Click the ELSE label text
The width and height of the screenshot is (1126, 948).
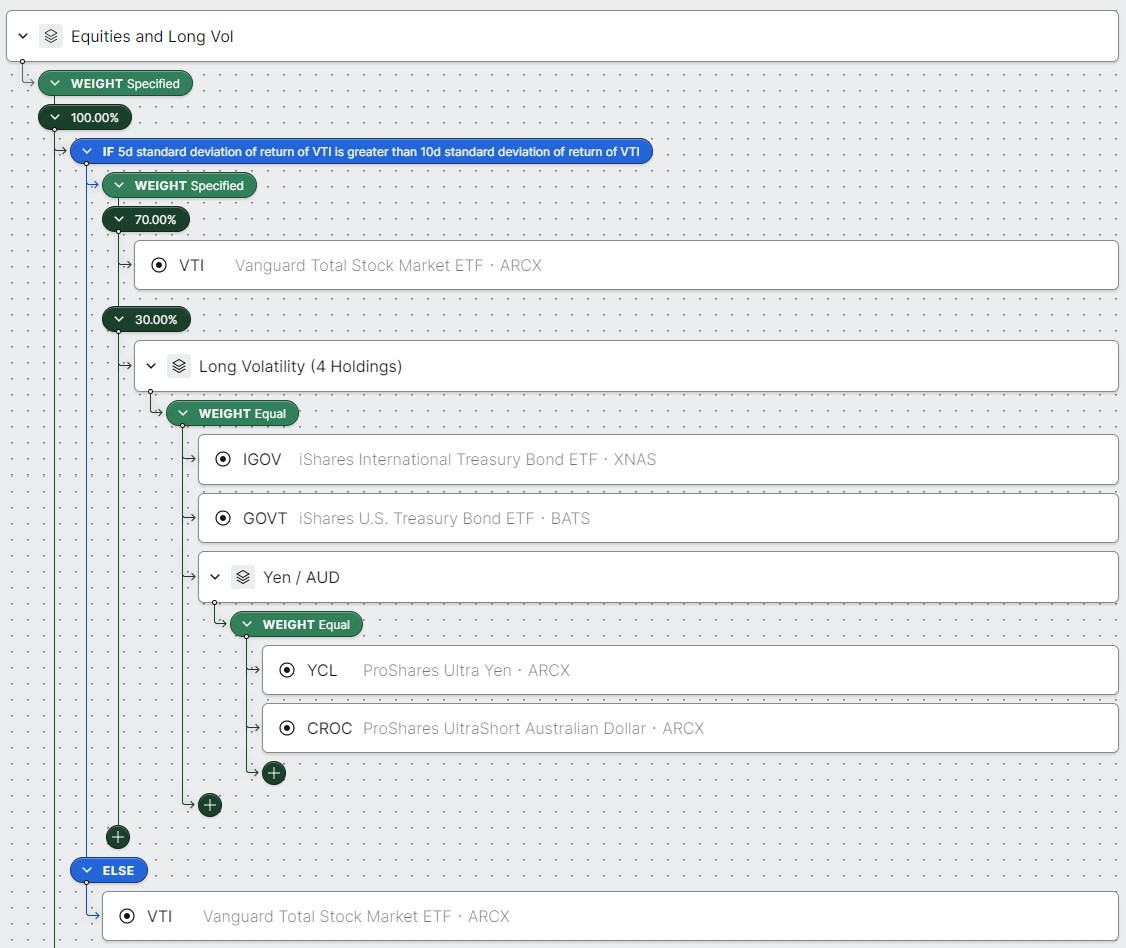118,870
